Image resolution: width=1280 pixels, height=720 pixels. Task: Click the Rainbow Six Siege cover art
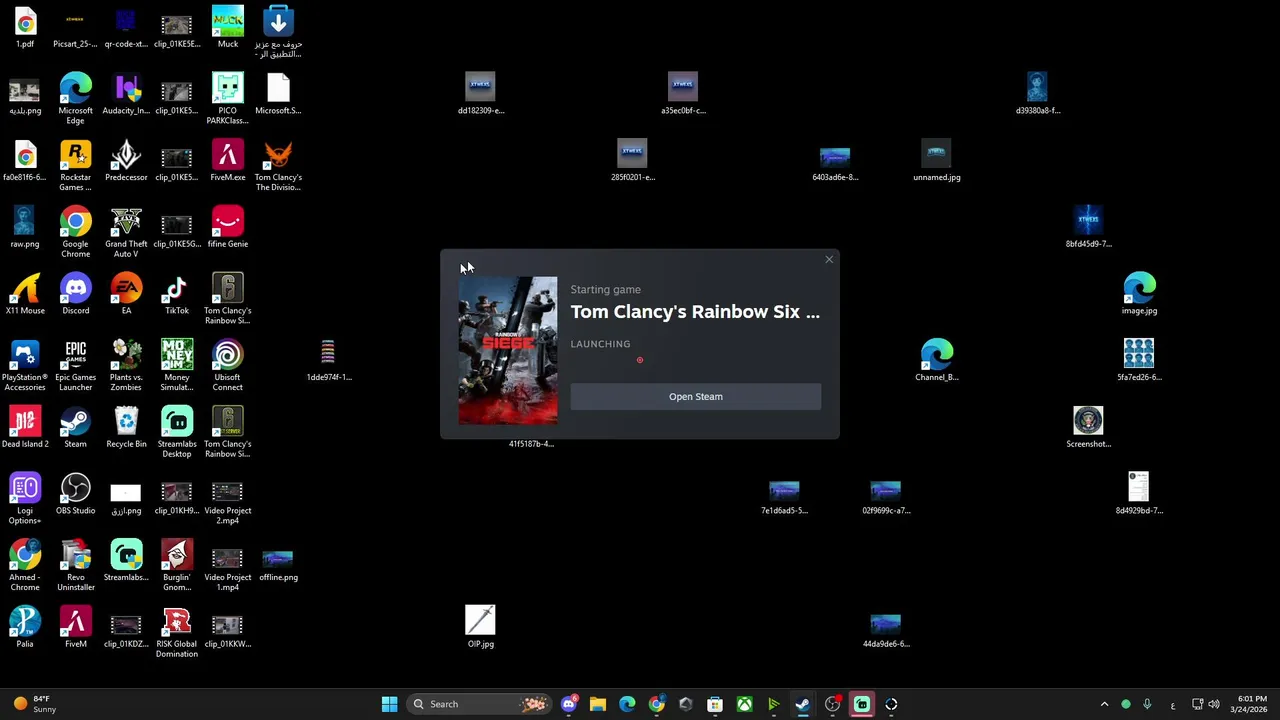click(x=508, y=351)
